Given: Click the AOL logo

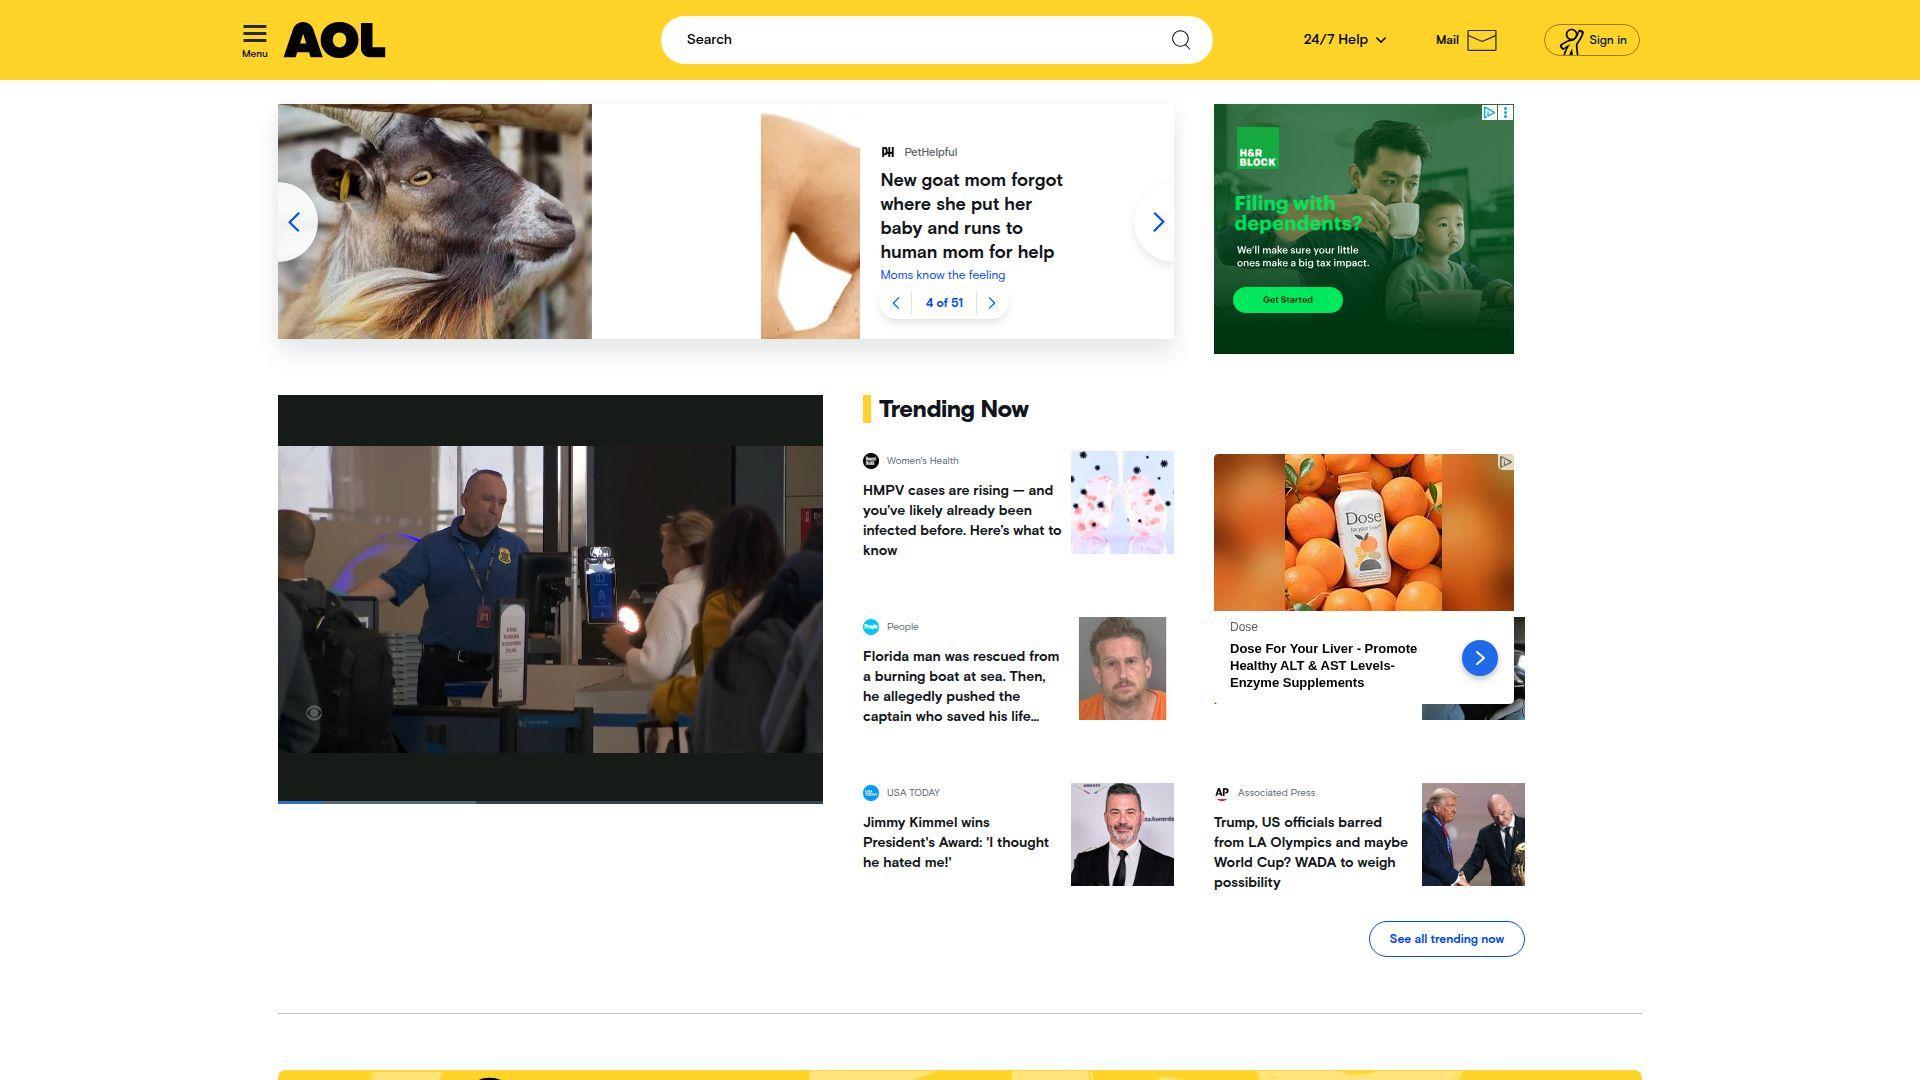Looking at the screenshot, I should click(334, 39).
